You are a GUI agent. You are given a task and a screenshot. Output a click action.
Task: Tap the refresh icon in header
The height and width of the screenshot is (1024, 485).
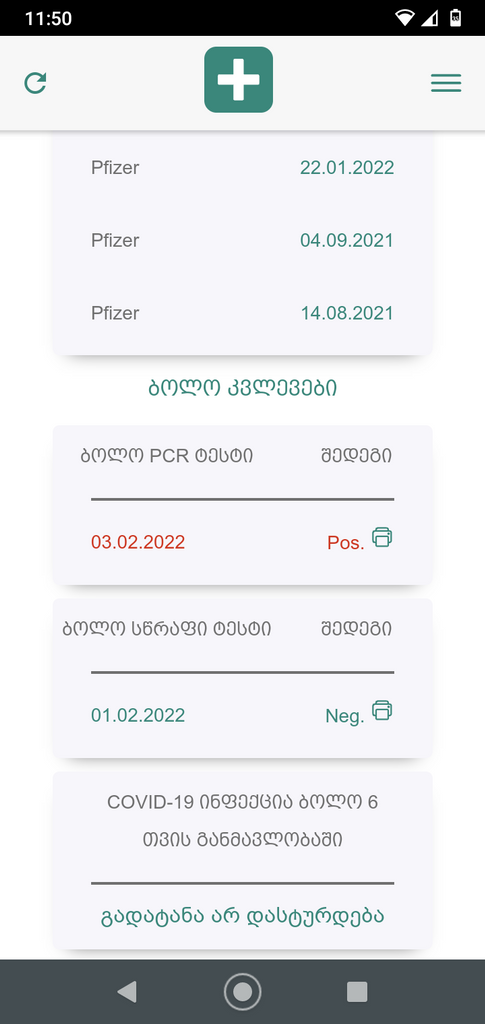coord(35,83)
